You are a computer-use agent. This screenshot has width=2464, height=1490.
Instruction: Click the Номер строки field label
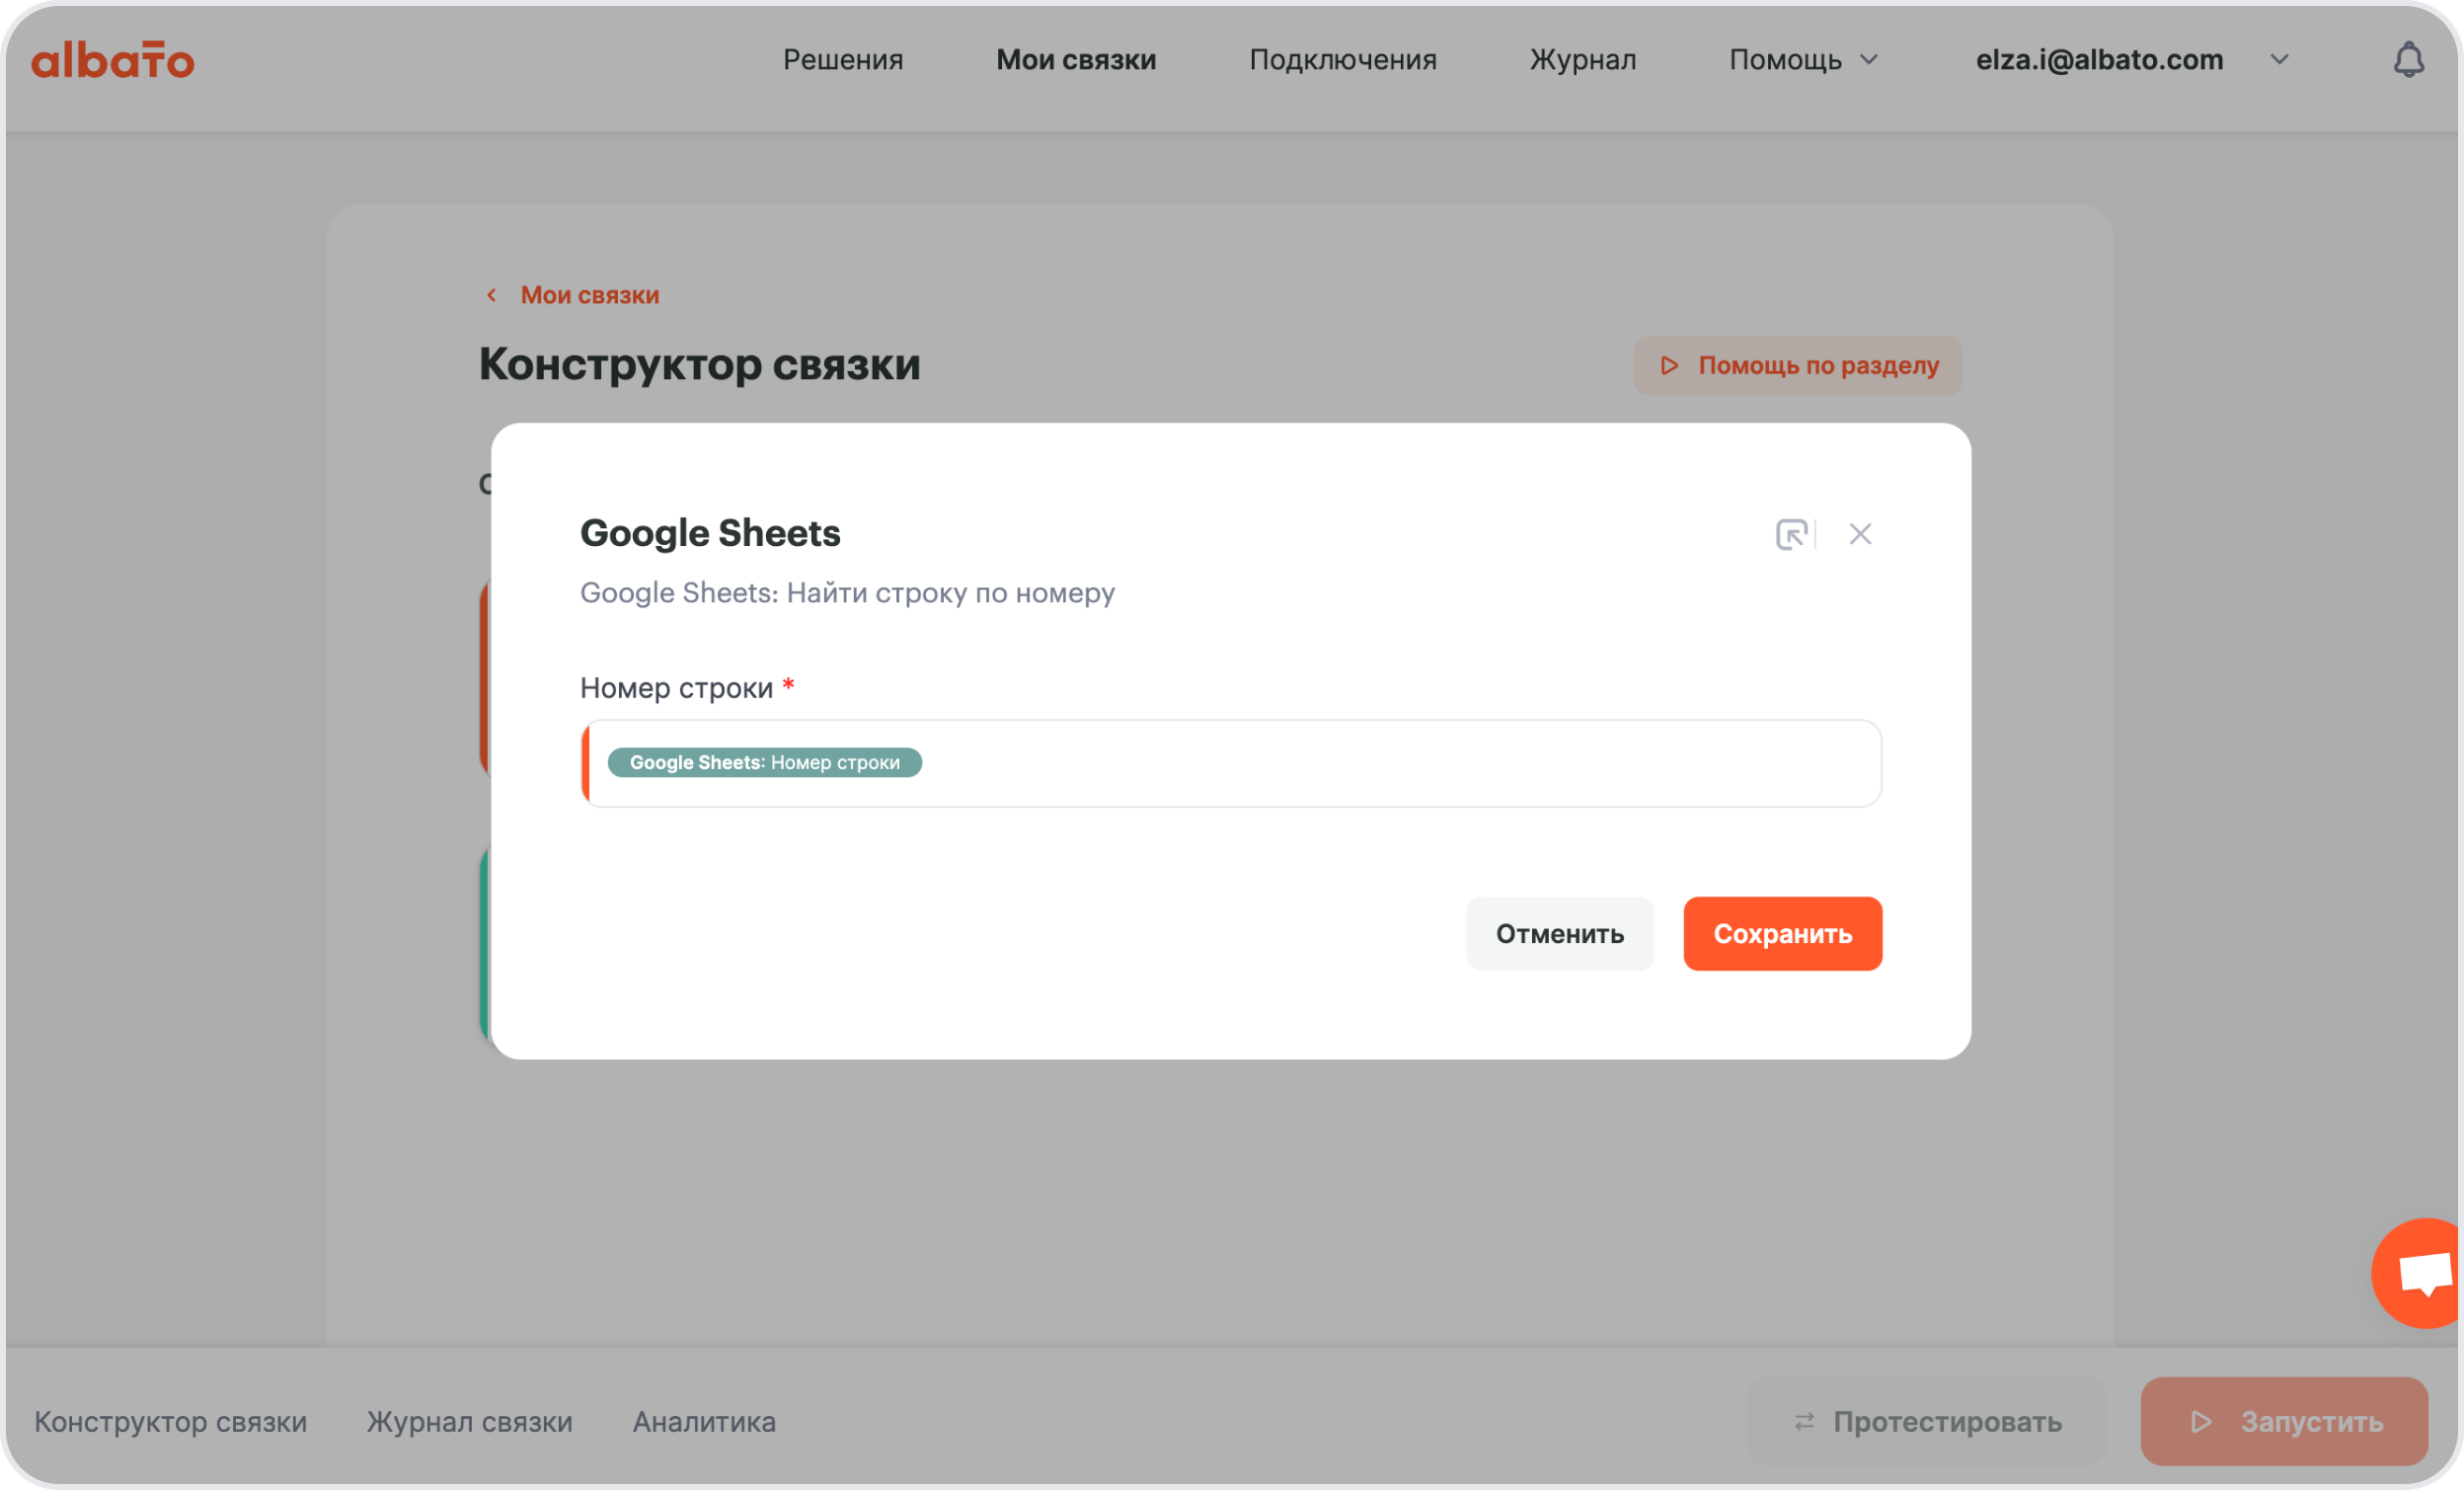(677, 688)
